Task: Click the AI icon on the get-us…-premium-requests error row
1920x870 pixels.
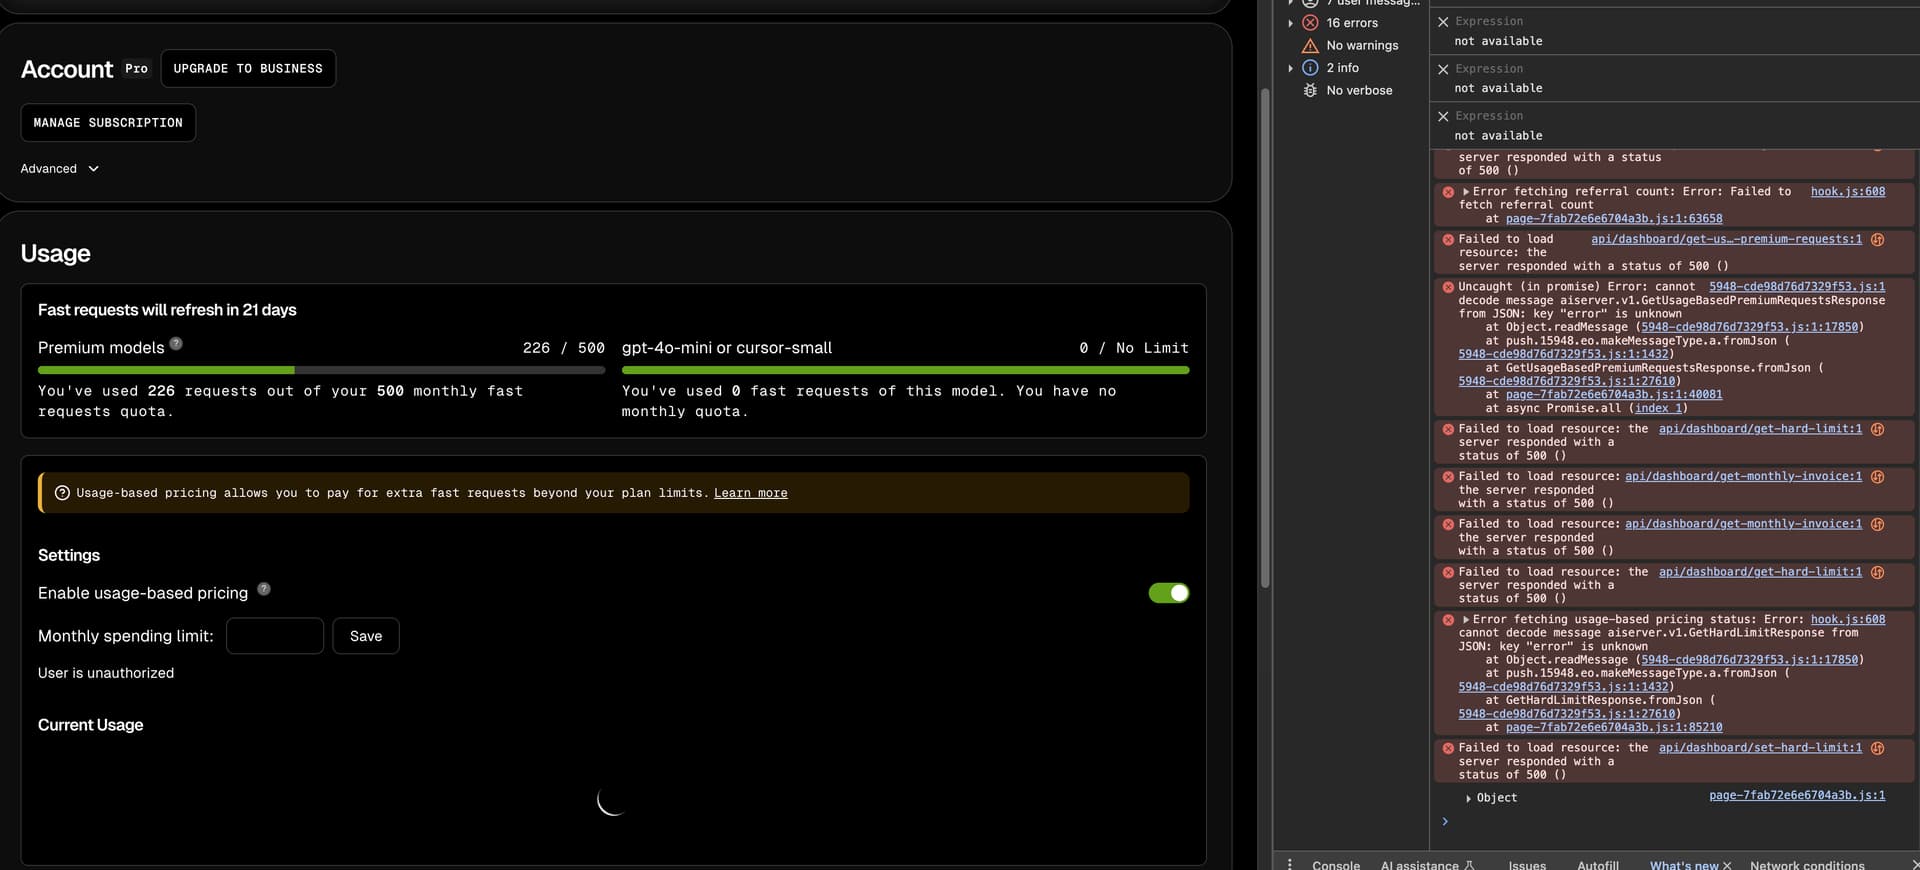Action: (x=1877, y=239)
